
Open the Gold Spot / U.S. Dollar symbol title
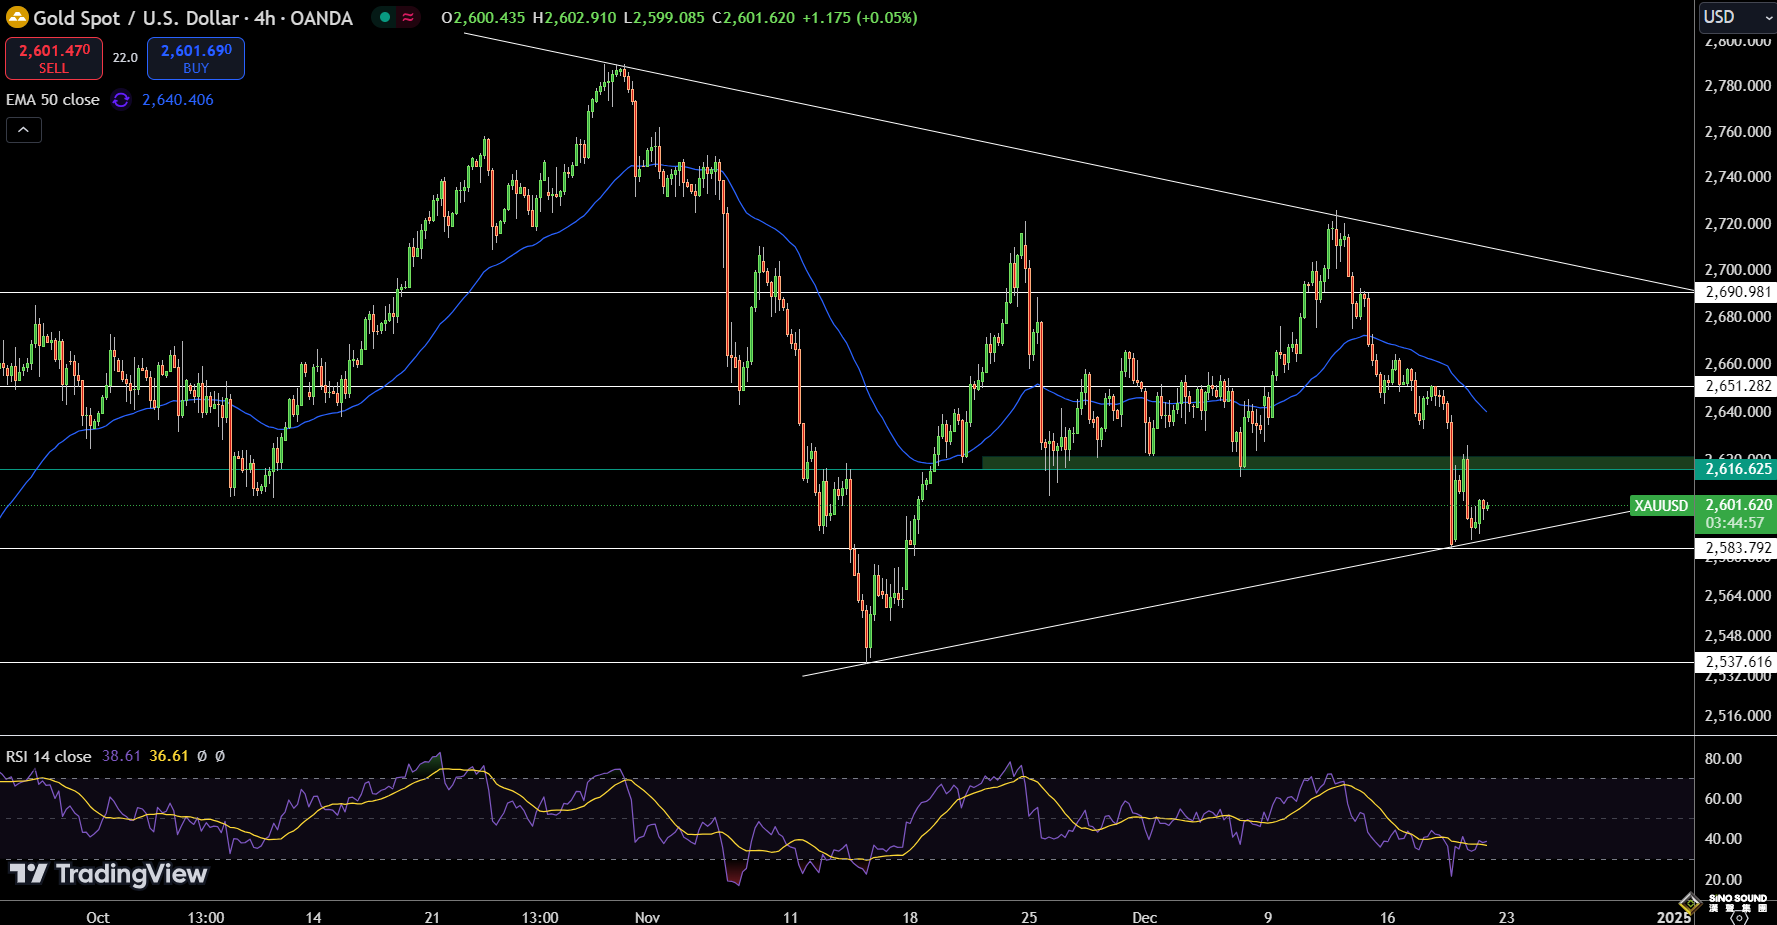tap(192, 18)
